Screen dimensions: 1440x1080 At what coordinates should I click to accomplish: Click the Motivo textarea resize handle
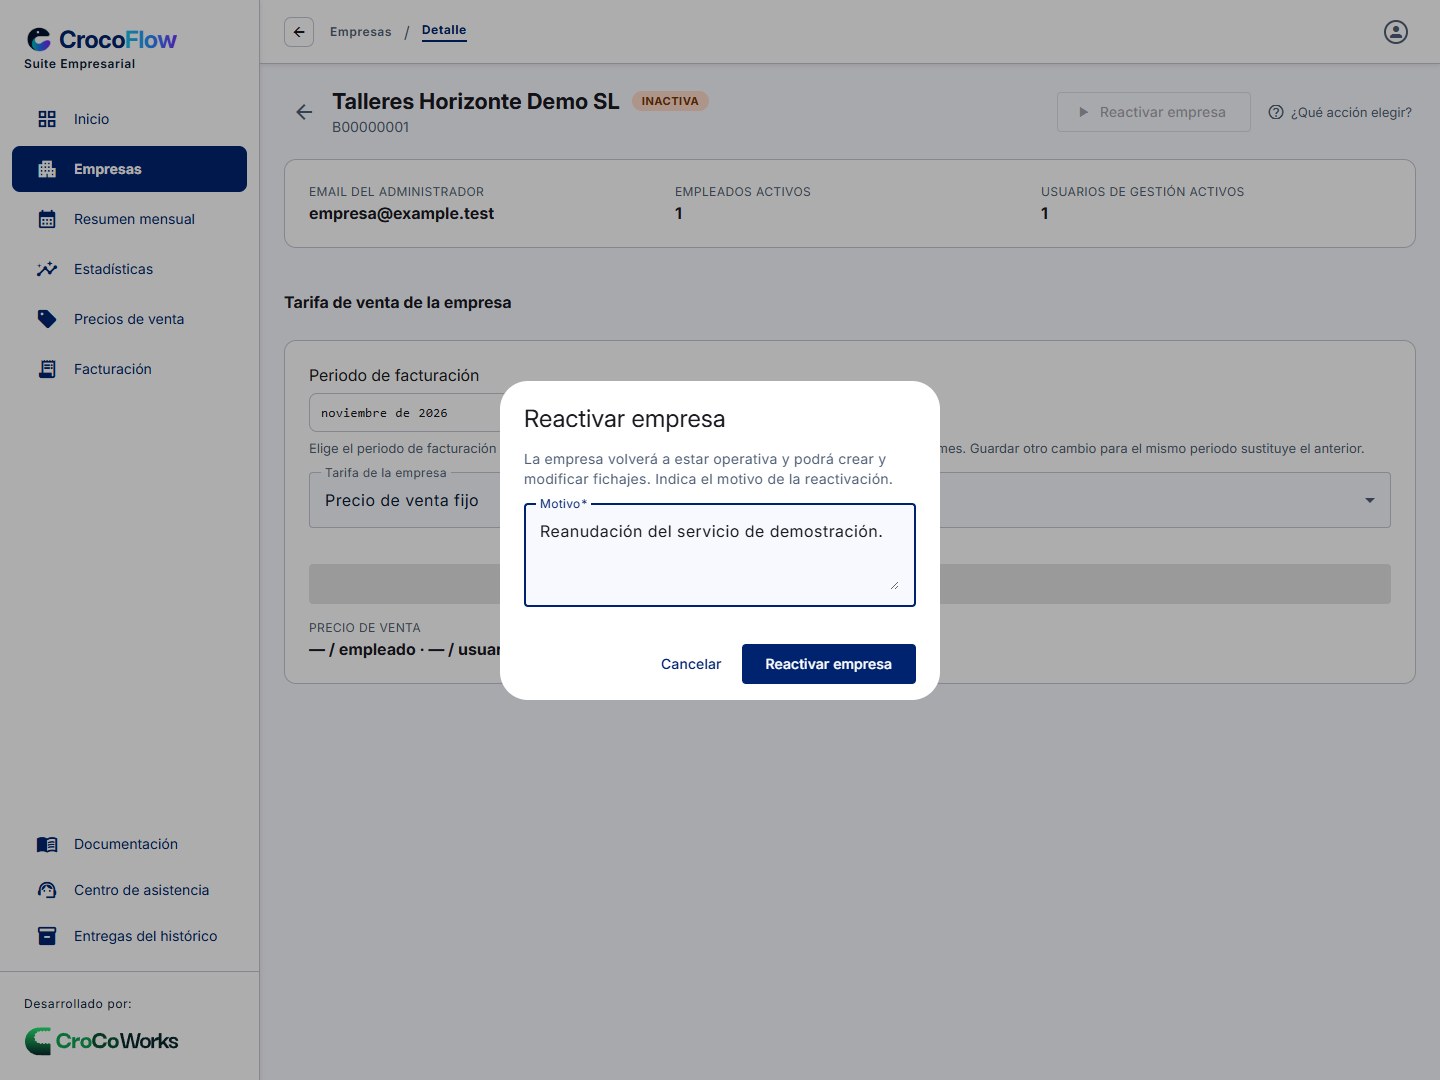click(894, 585)
